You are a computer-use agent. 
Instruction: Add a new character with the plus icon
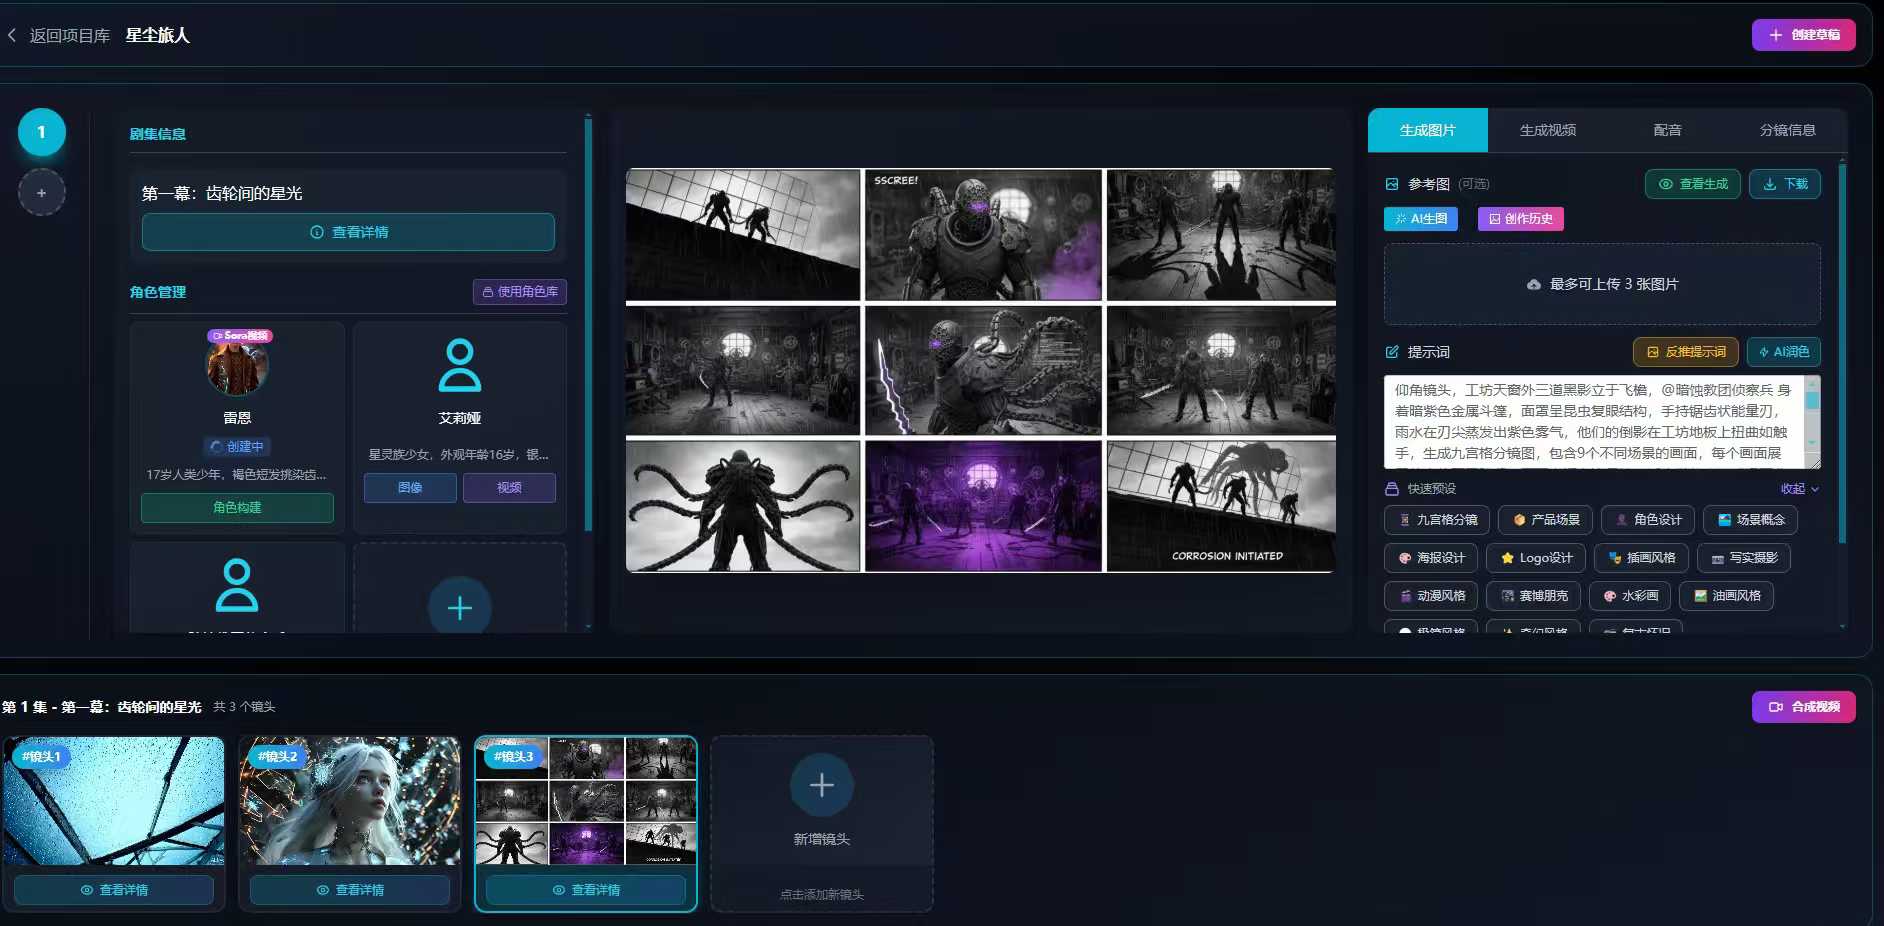460,607
